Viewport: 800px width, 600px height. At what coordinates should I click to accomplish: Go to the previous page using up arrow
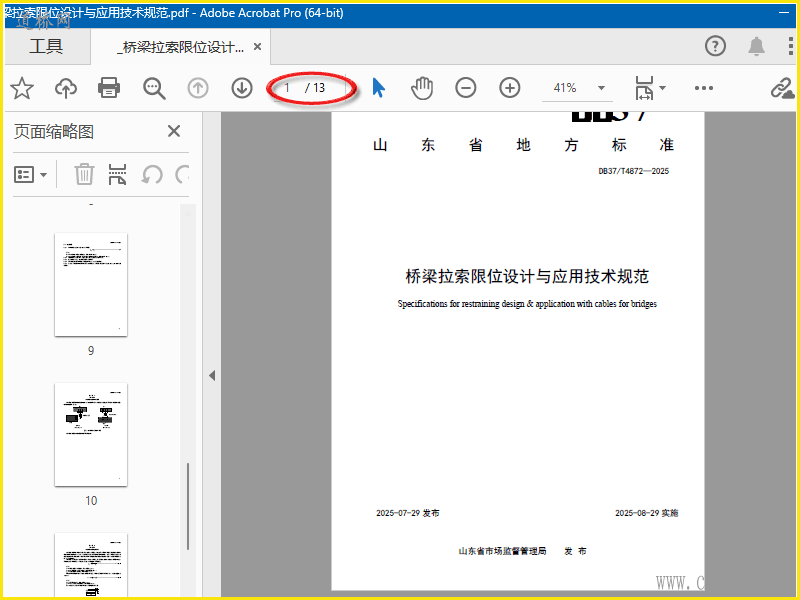coord(198,88)
